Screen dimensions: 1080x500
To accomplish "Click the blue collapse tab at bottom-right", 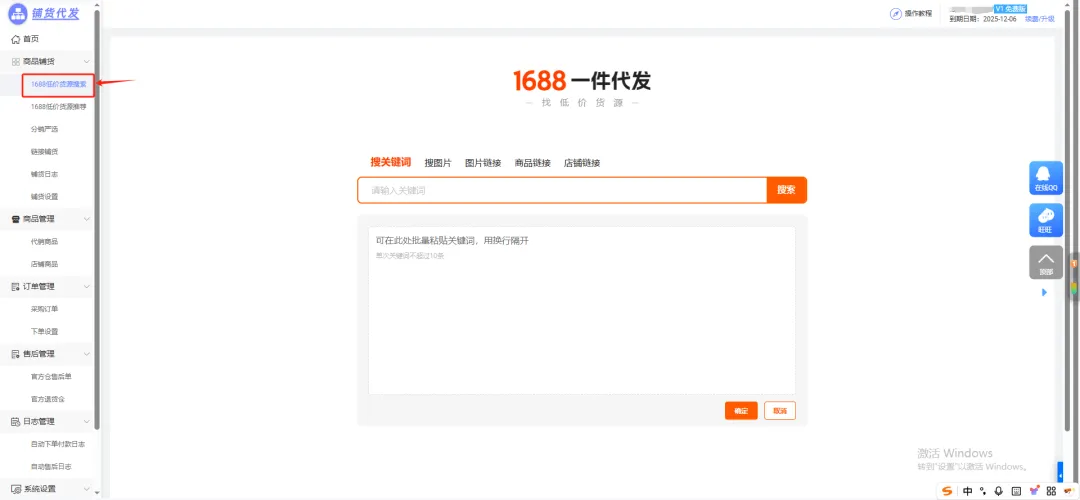I will pos(1060,472).
